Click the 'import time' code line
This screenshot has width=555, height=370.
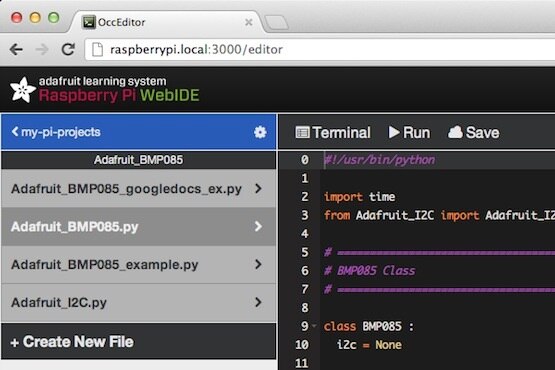pyautogui.click(x=360, y=197)
